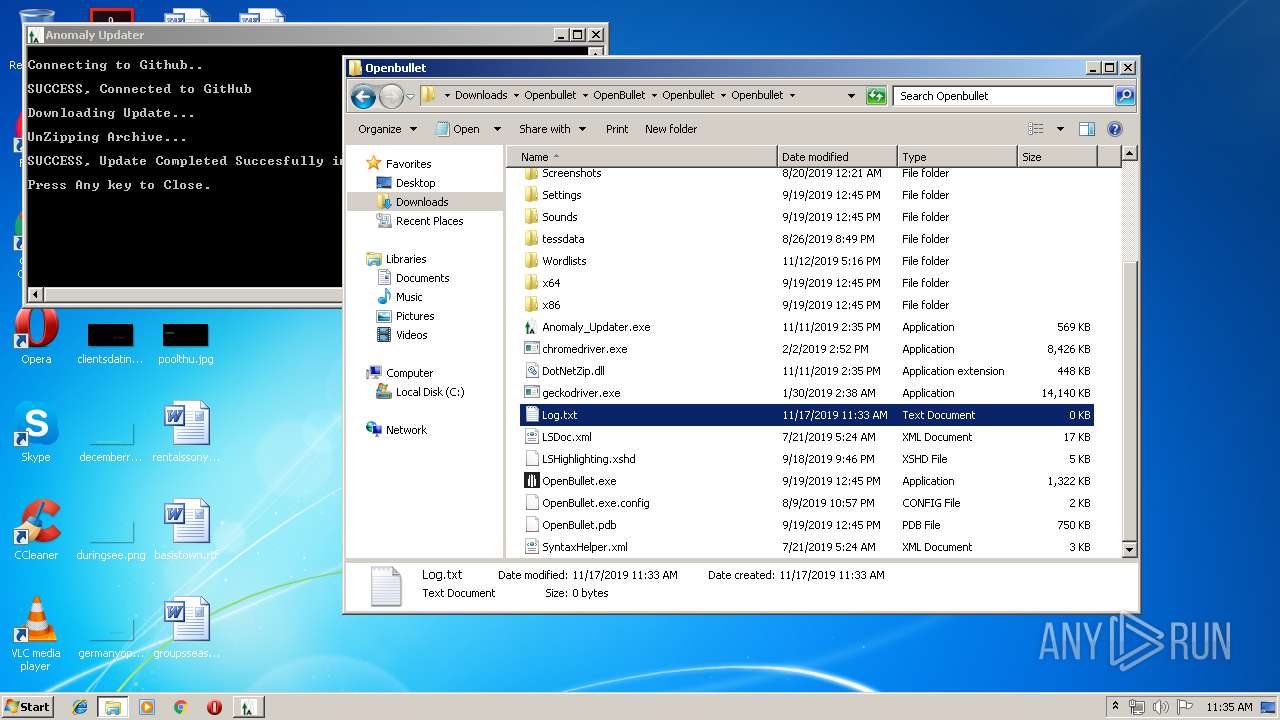Select the OpenBullet.exe application file
The image size is (1280, 720).
579,481
